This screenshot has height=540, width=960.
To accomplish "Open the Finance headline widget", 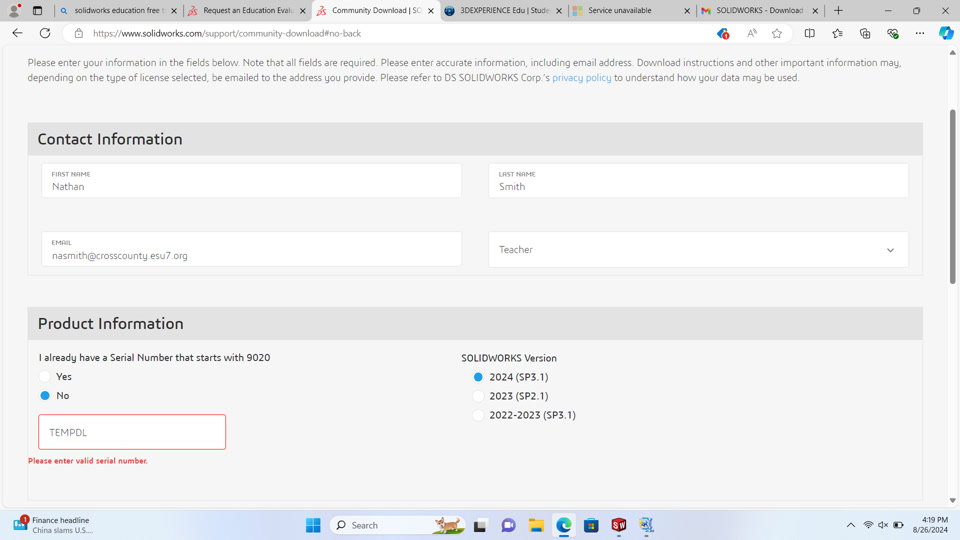I will pyautogui.click(x=53, y=525).
